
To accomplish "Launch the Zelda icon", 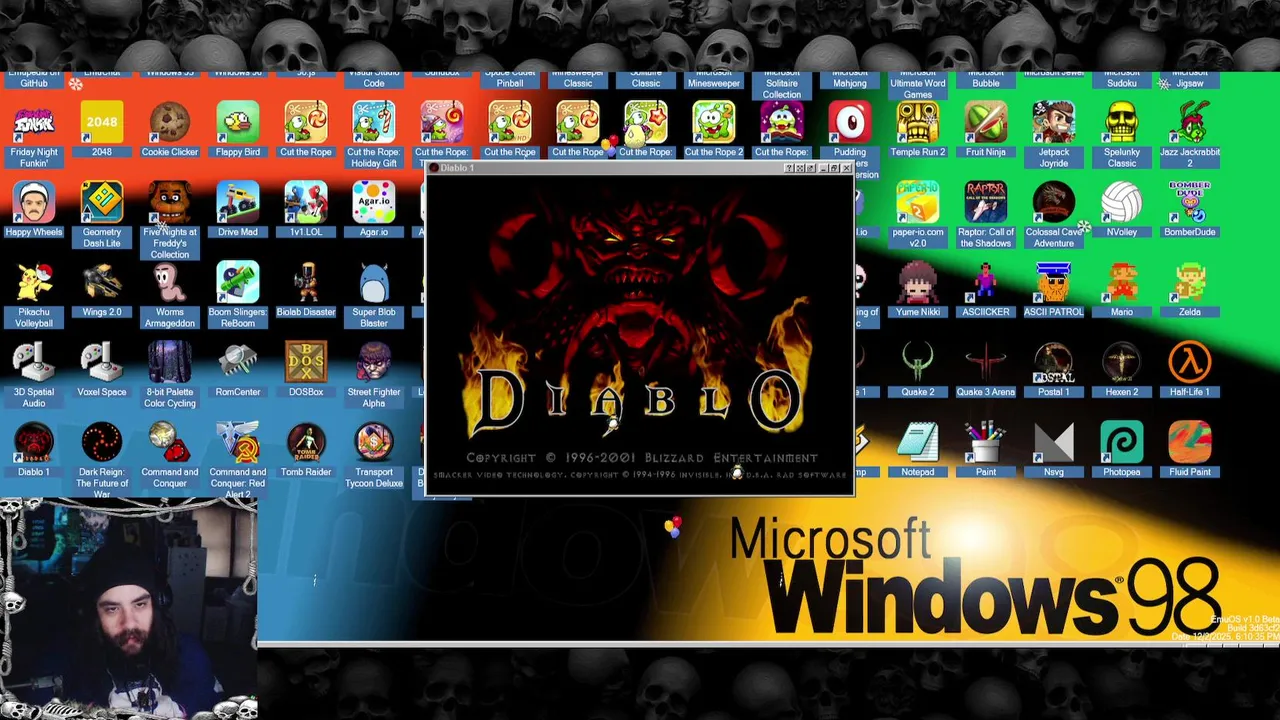I will point(1190,283).
